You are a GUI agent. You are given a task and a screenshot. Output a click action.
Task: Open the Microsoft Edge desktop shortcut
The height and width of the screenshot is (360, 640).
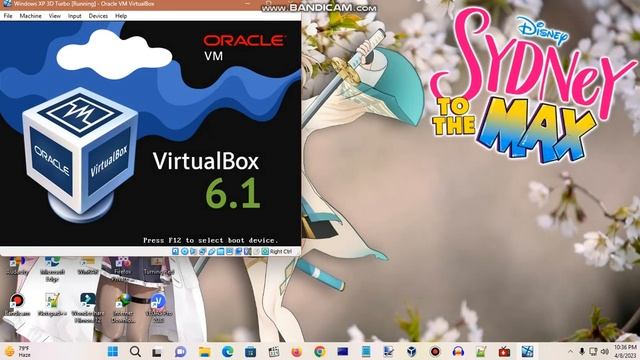(53, 269)
